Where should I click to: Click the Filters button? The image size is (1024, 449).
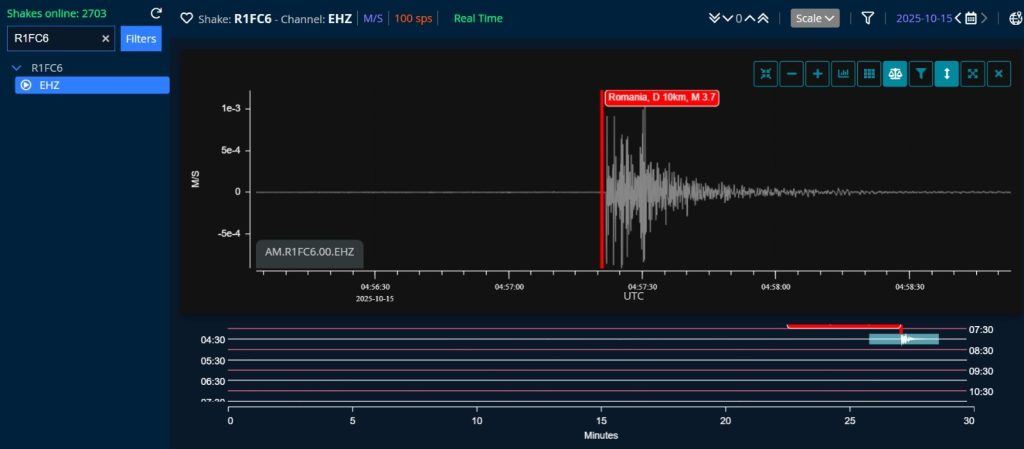[141, 39]
